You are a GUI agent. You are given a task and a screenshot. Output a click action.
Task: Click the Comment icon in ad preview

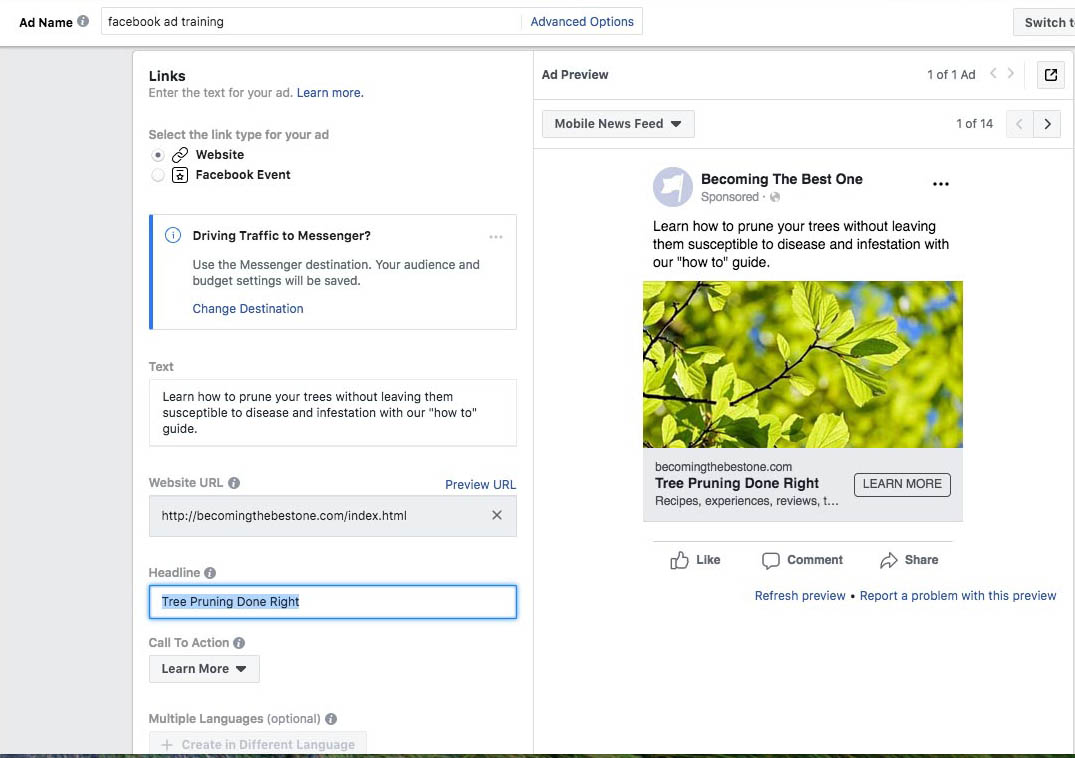771,560
